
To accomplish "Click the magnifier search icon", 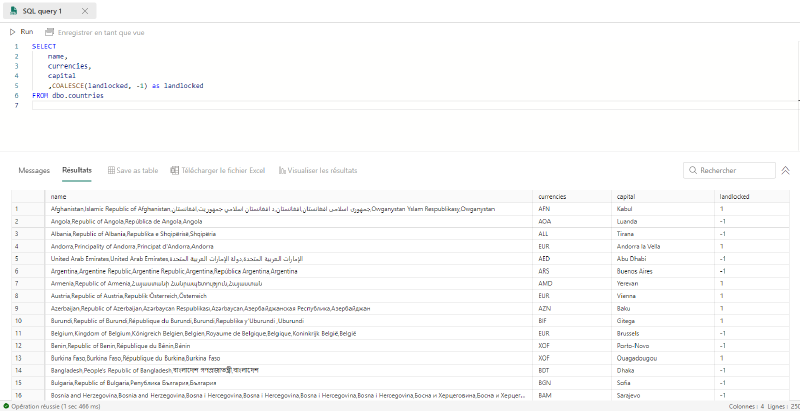I will point(693,170).
